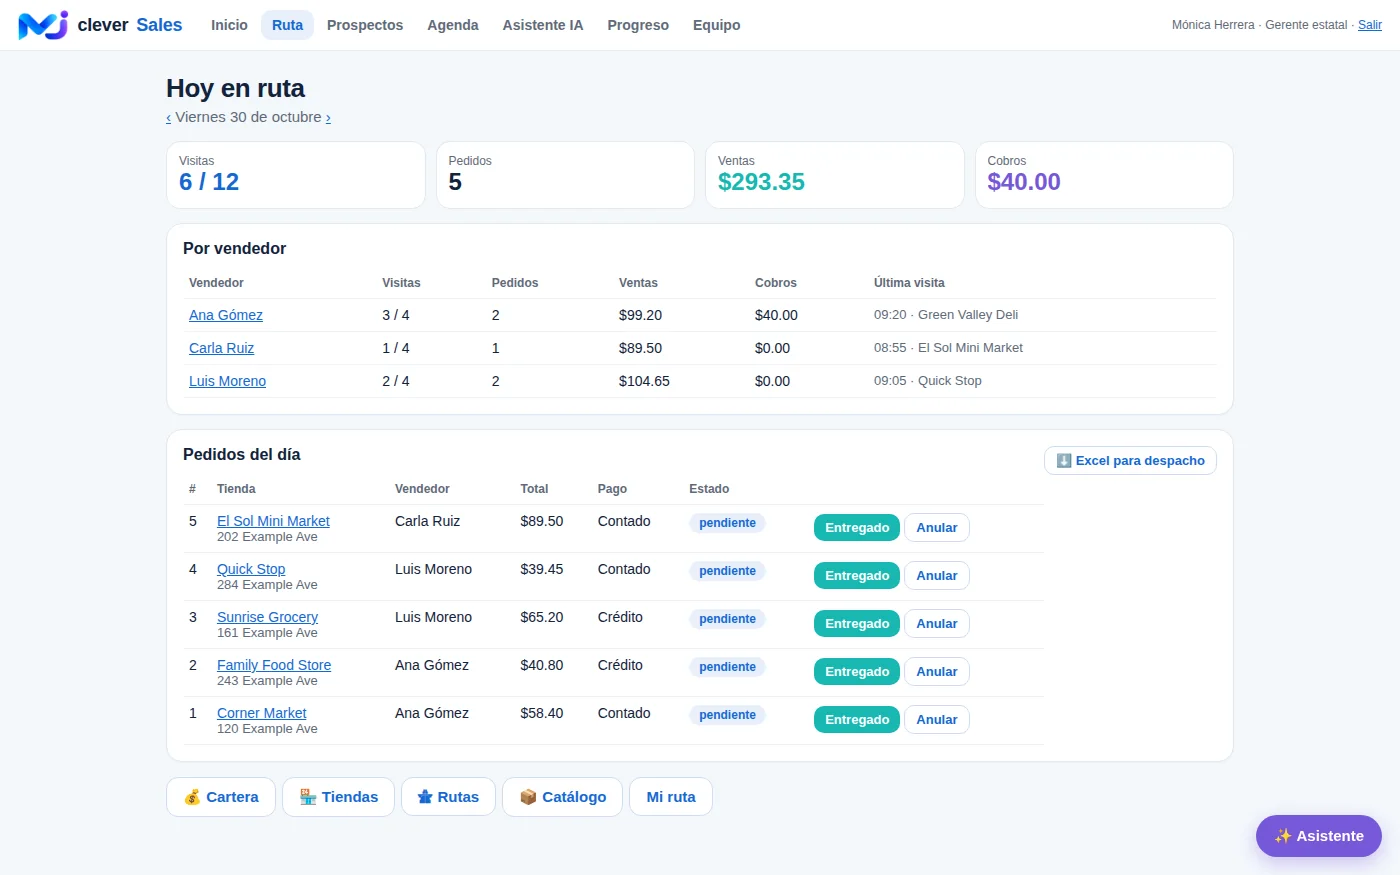Cancel the Family Food Store order
Screen dimensions: 1400x875
[937, 672]
